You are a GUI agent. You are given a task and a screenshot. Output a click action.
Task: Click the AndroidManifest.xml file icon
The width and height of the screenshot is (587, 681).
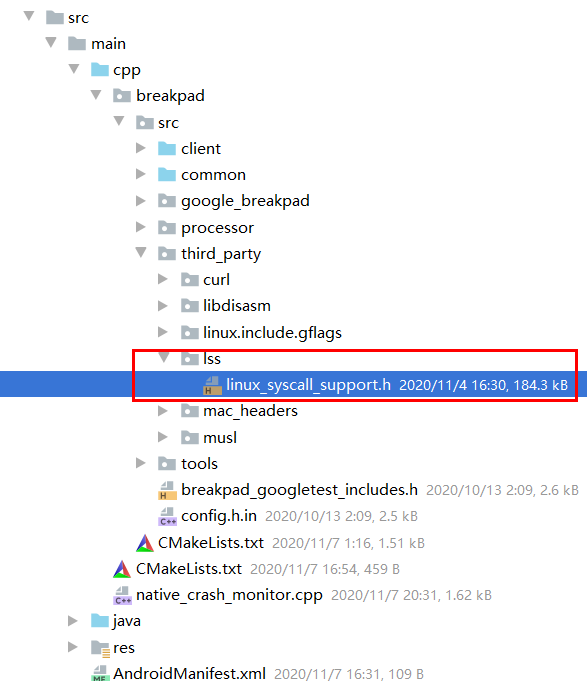100,673
